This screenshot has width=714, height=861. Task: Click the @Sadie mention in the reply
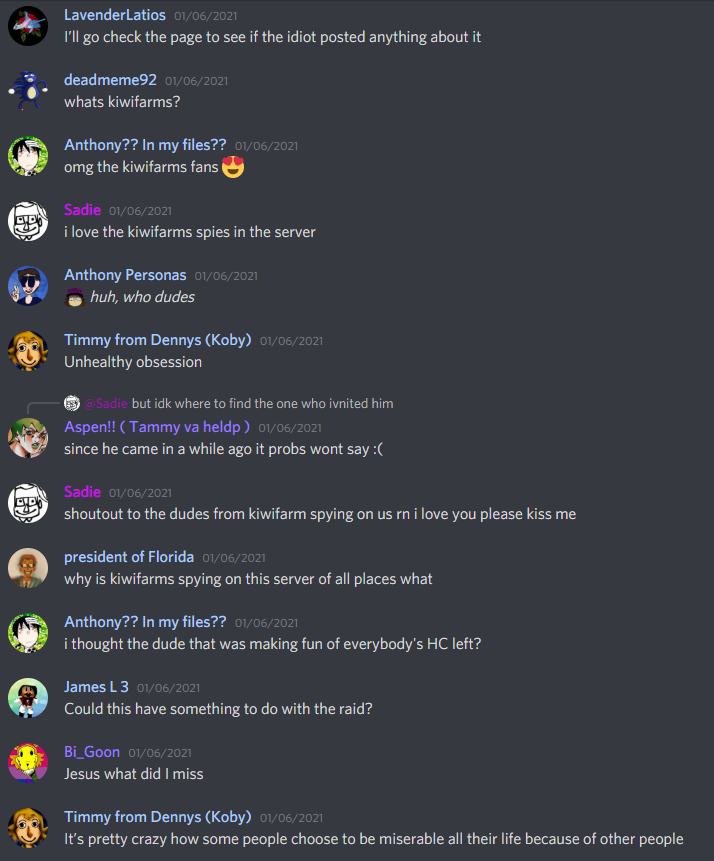(x=106, y=404)
